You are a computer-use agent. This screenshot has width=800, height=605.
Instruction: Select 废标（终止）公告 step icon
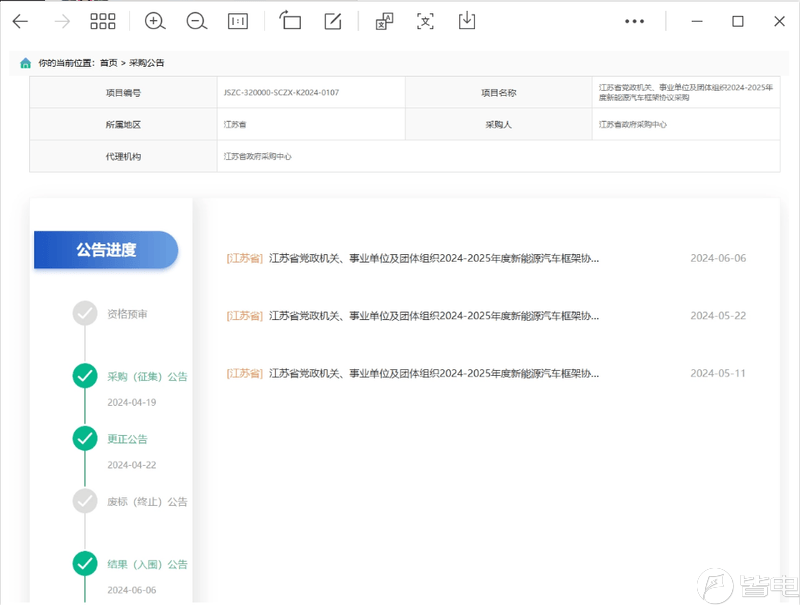click(x=85, y=501)
